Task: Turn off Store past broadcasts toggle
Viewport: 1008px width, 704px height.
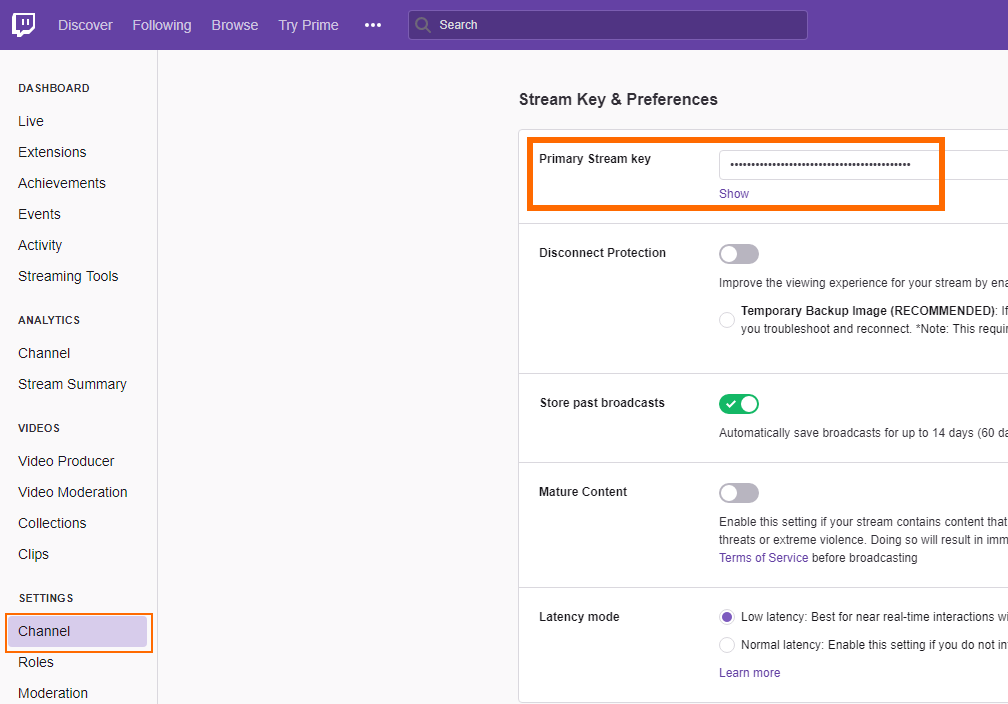Action: (739, 404)
